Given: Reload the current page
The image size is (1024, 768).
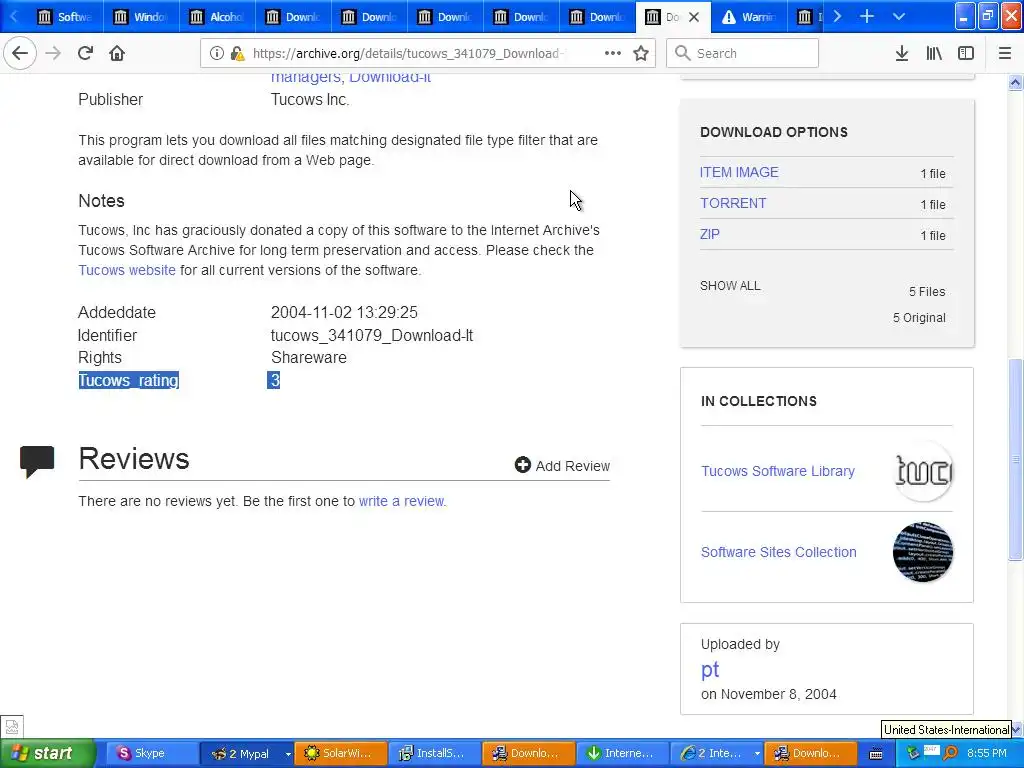Looking at the screenshot, I should pos(85,53).
